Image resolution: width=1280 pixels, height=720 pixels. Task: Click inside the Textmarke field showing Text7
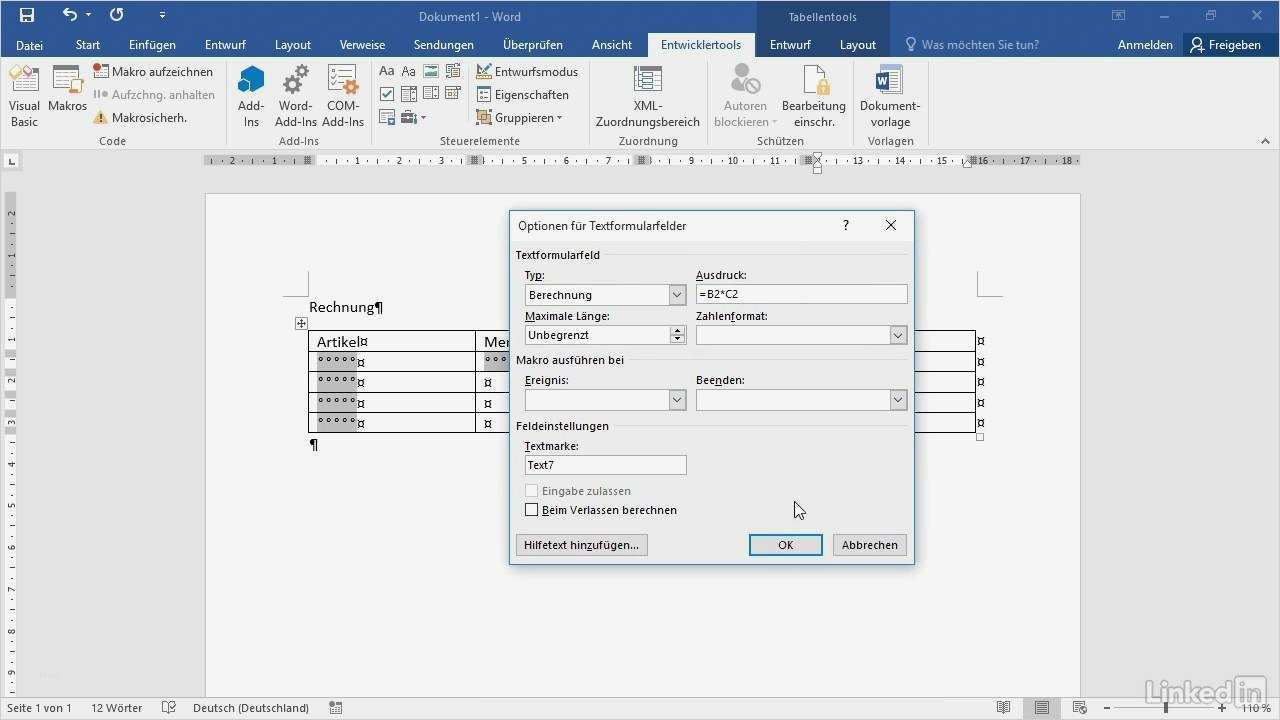[604, 464]
